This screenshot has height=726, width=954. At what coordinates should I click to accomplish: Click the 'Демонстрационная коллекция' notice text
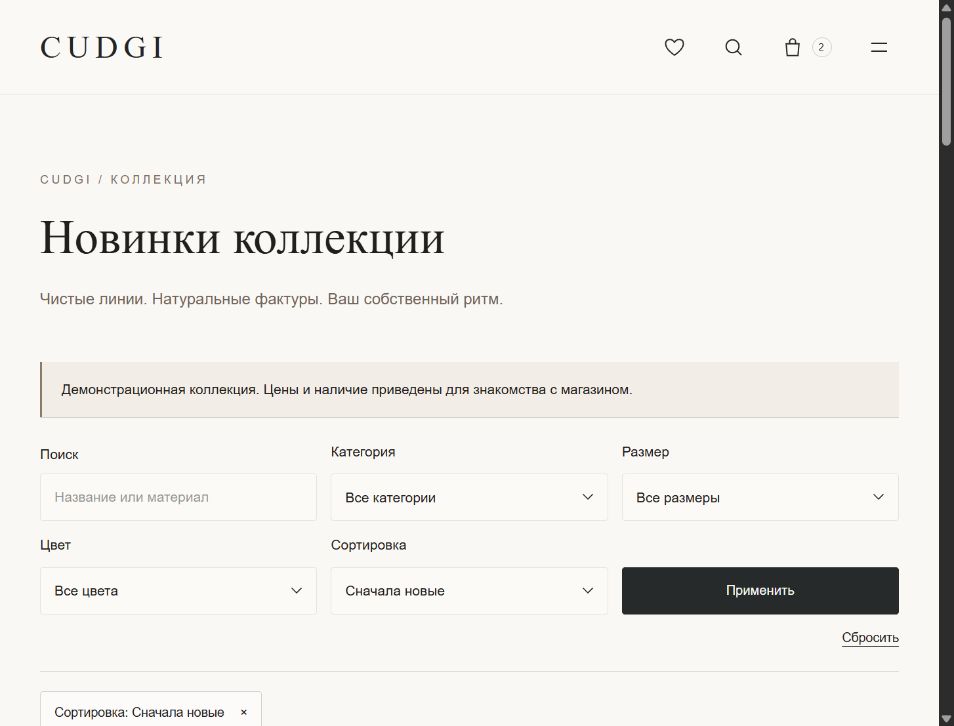pos(347,389)
